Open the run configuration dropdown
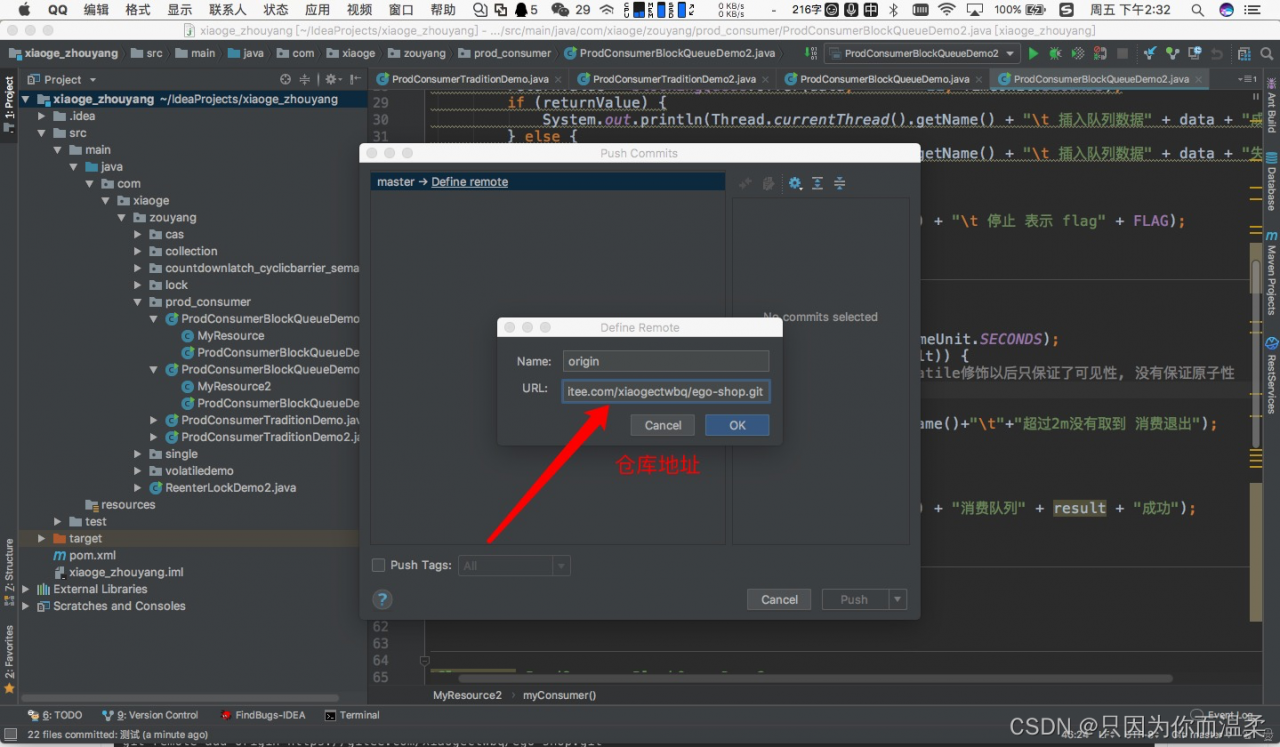This screenshot has height=747, width=1280. point(921,53)
